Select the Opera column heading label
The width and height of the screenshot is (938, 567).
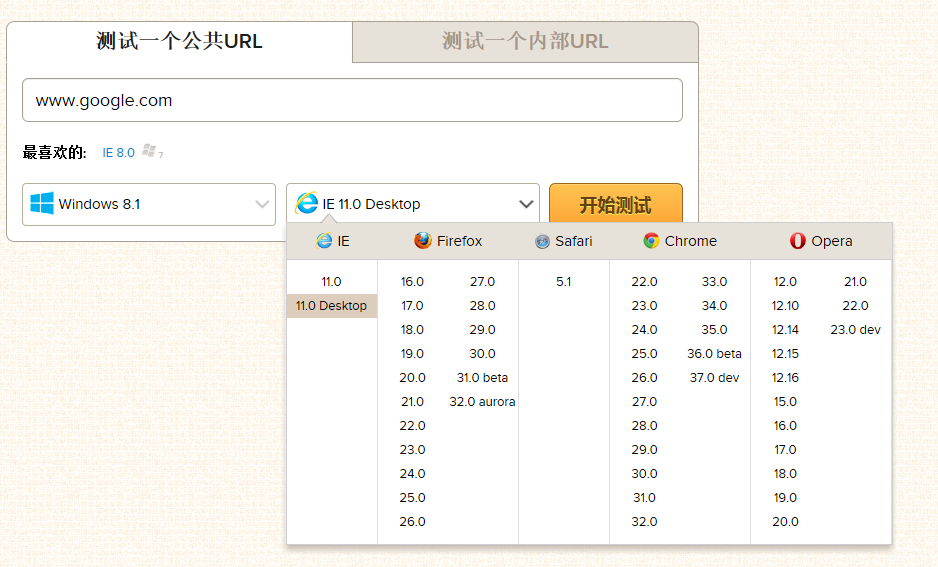832,241
